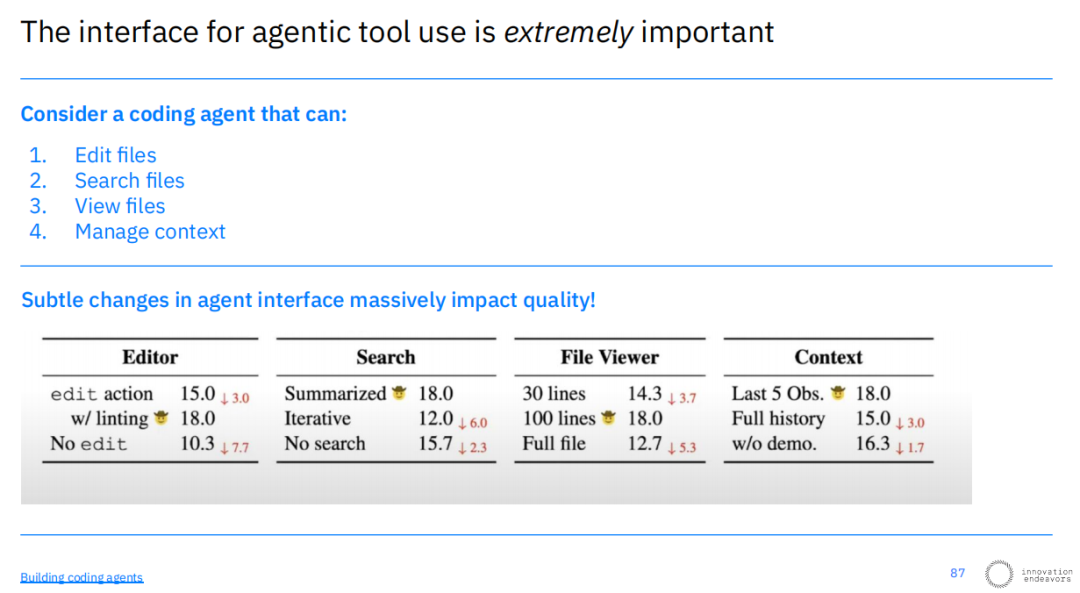
Task: Click the Innovation Endeavors circle logo
Action: click(x=999, y=574)
